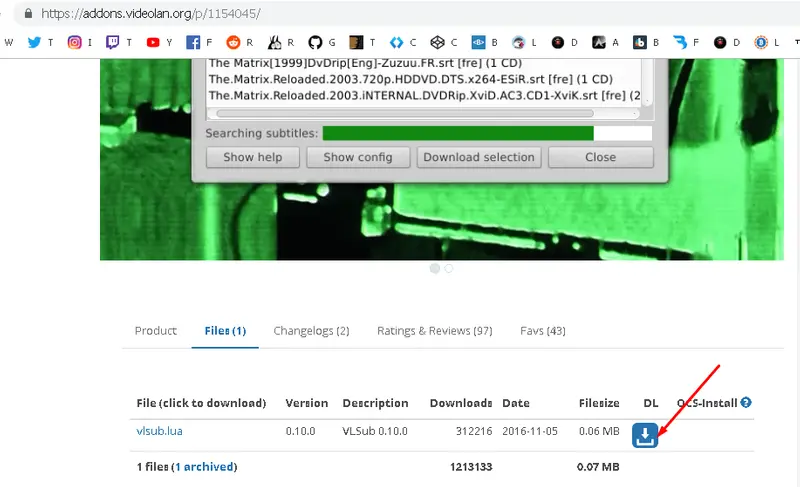This screenshot has width=800, height=487.
Task: Click Download selection in the preview image
Action: [x=479, y=157]
